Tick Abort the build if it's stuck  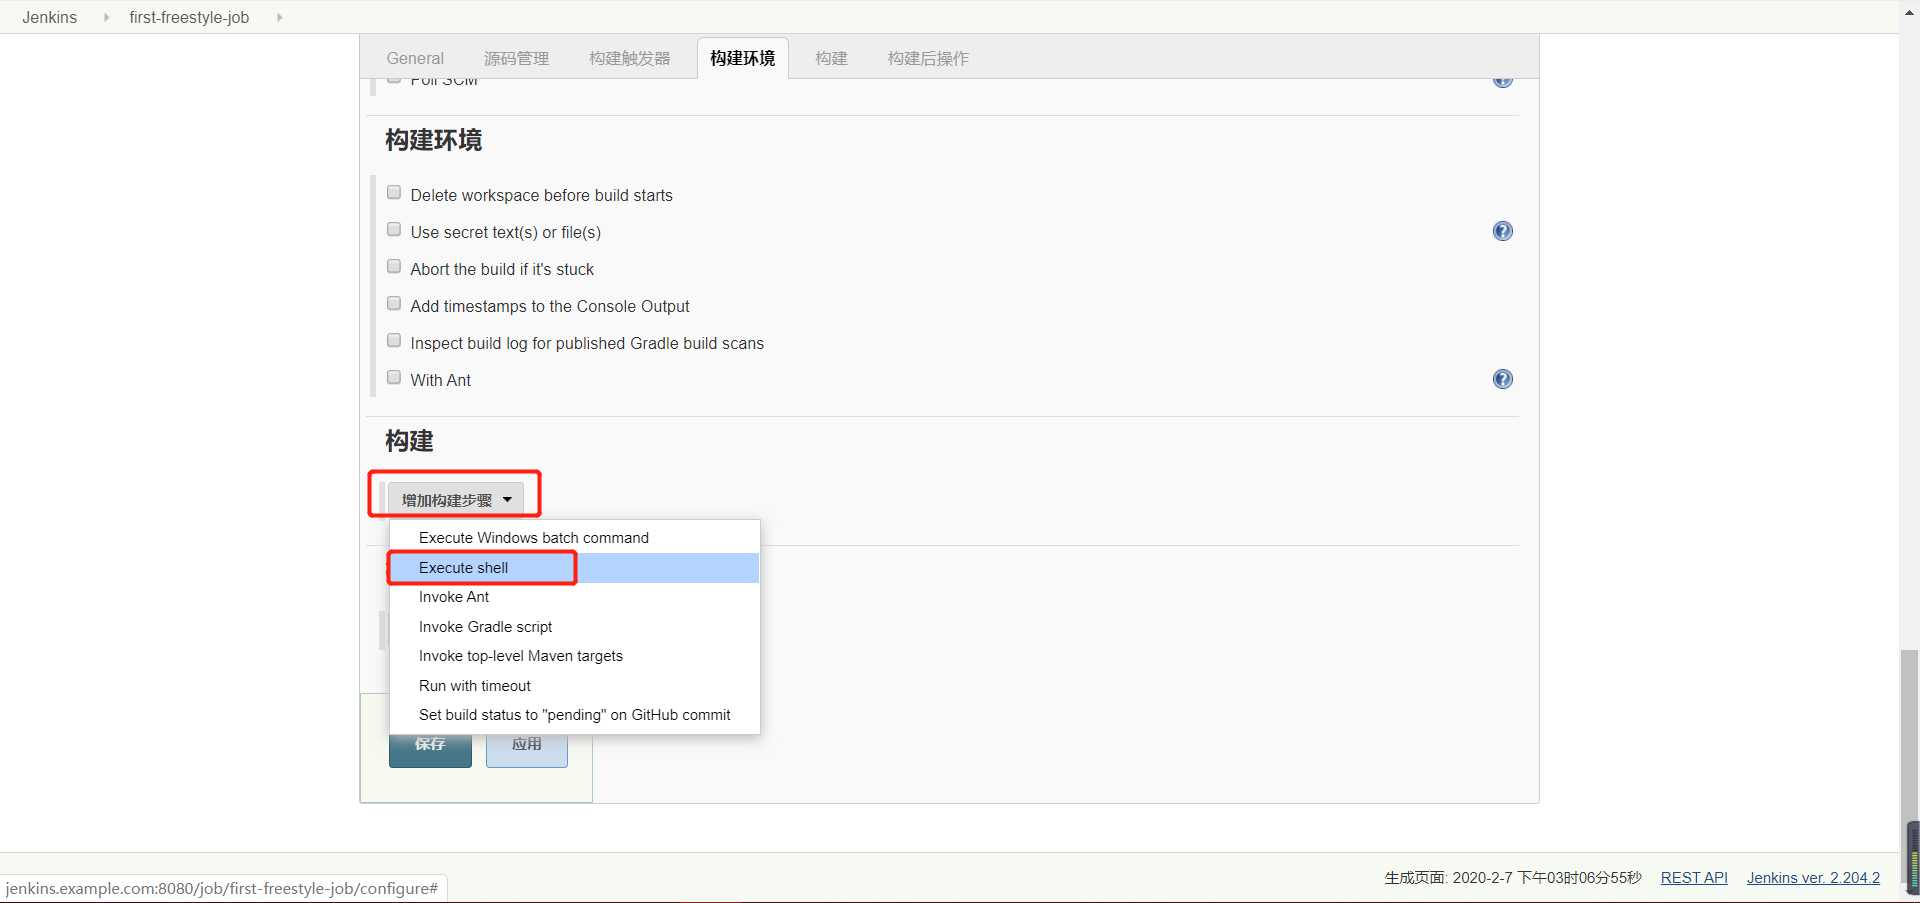[394, 267]
